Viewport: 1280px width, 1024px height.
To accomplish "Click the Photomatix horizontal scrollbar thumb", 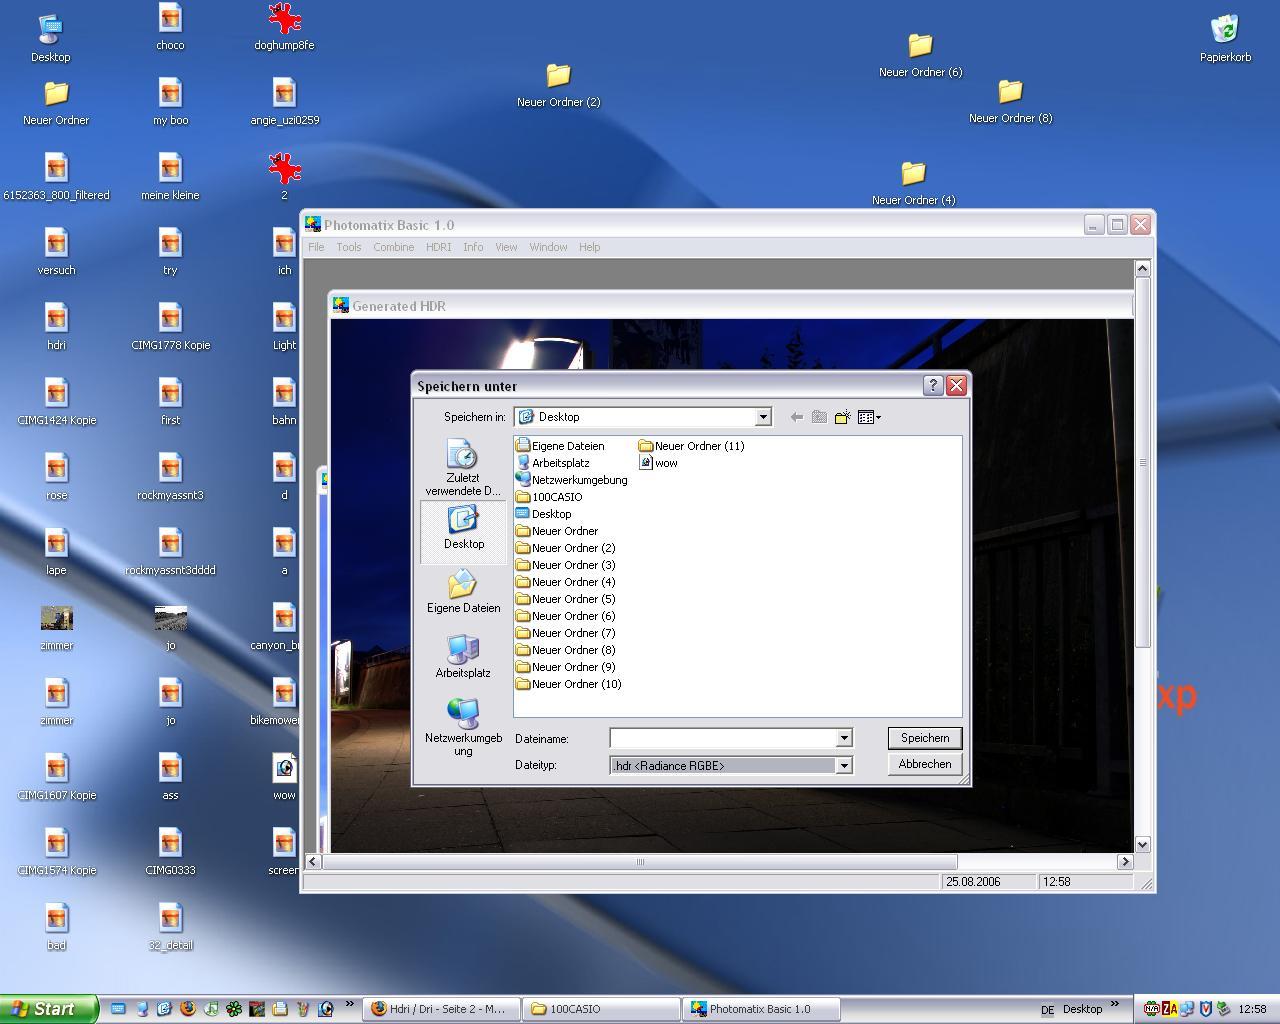I will [x=640, y=861].
